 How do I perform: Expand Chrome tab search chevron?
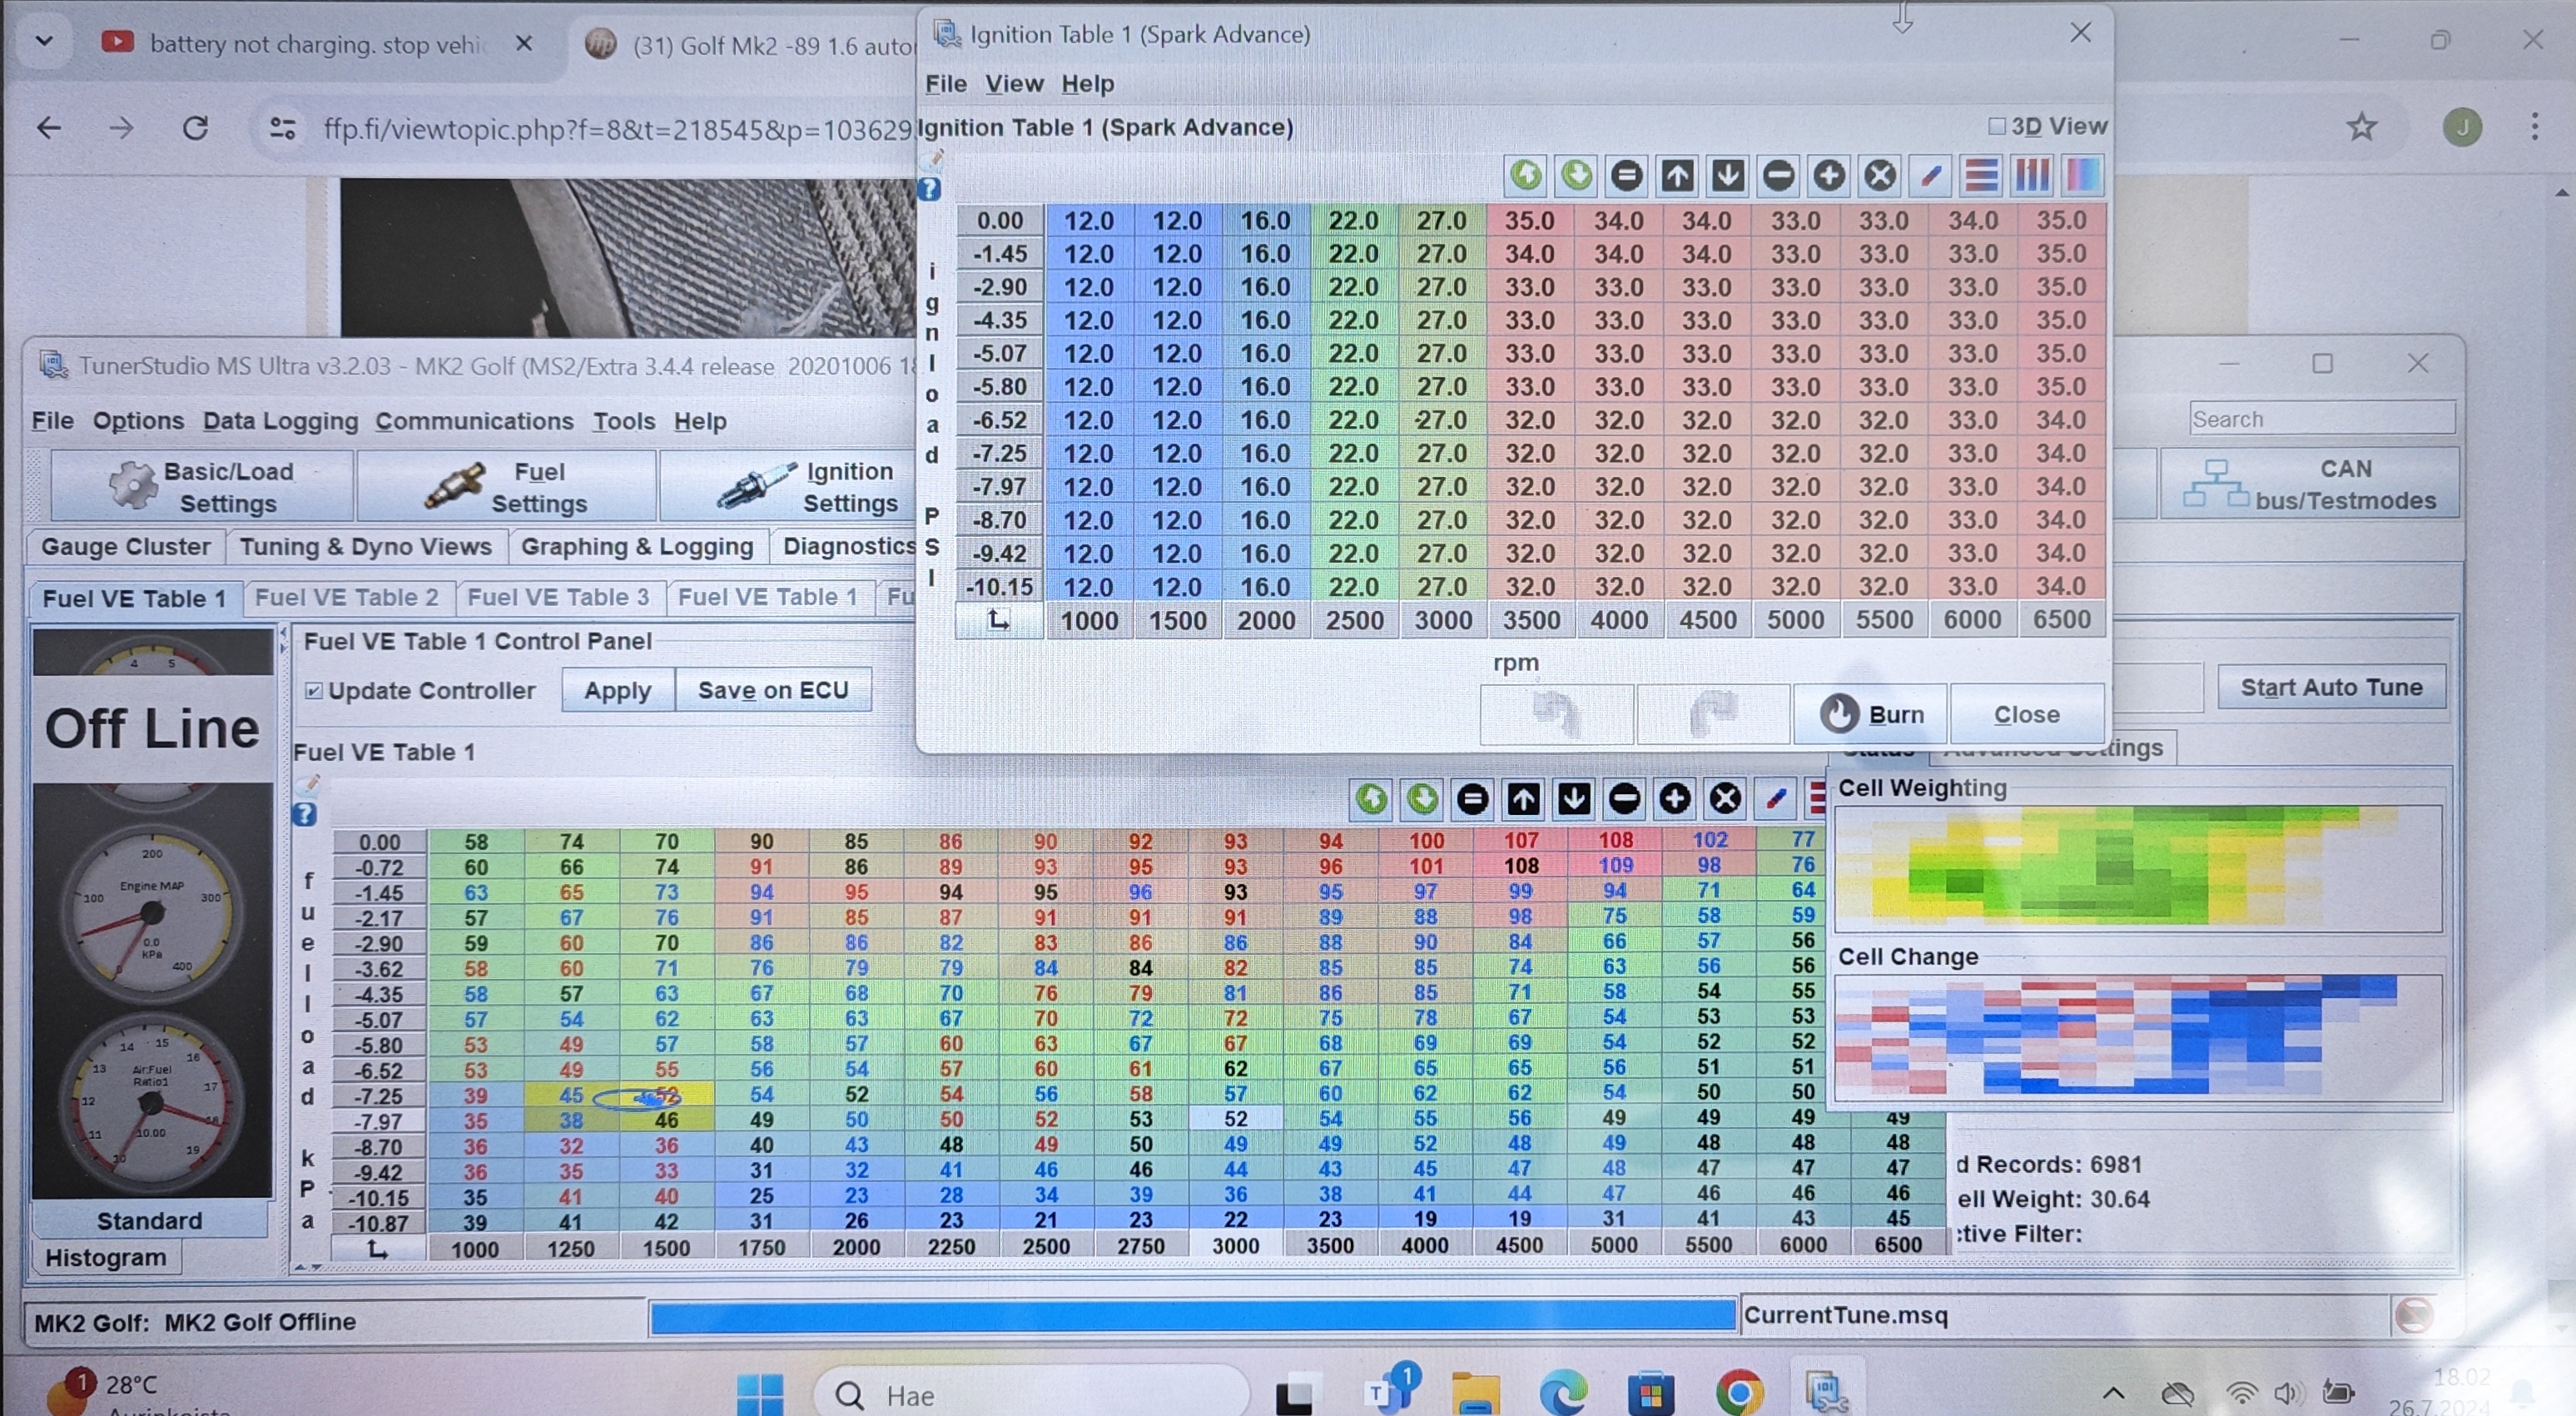[44, 42]
